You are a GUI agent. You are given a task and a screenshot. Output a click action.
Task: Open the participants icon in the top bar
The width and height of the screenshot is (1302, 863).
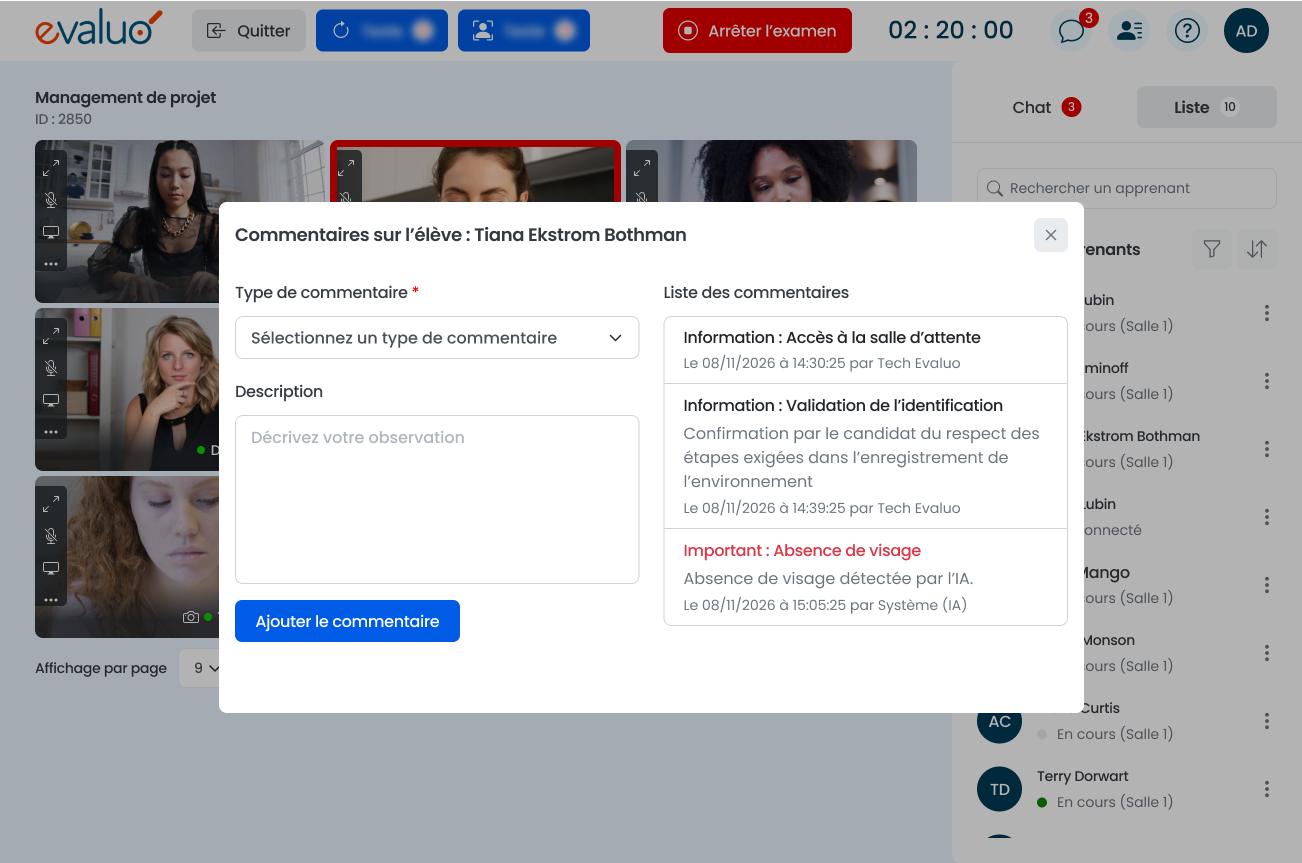(x=1129, y=31)
